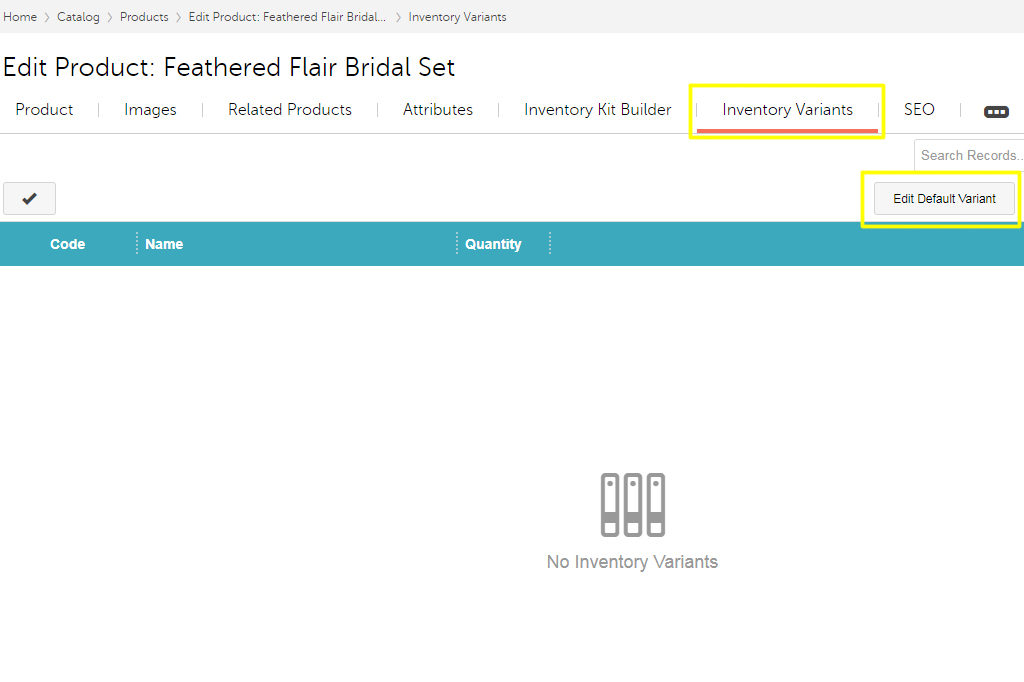Select the Attributes tab
This screenshot has height=682, width=1024.
coord(438,110)
